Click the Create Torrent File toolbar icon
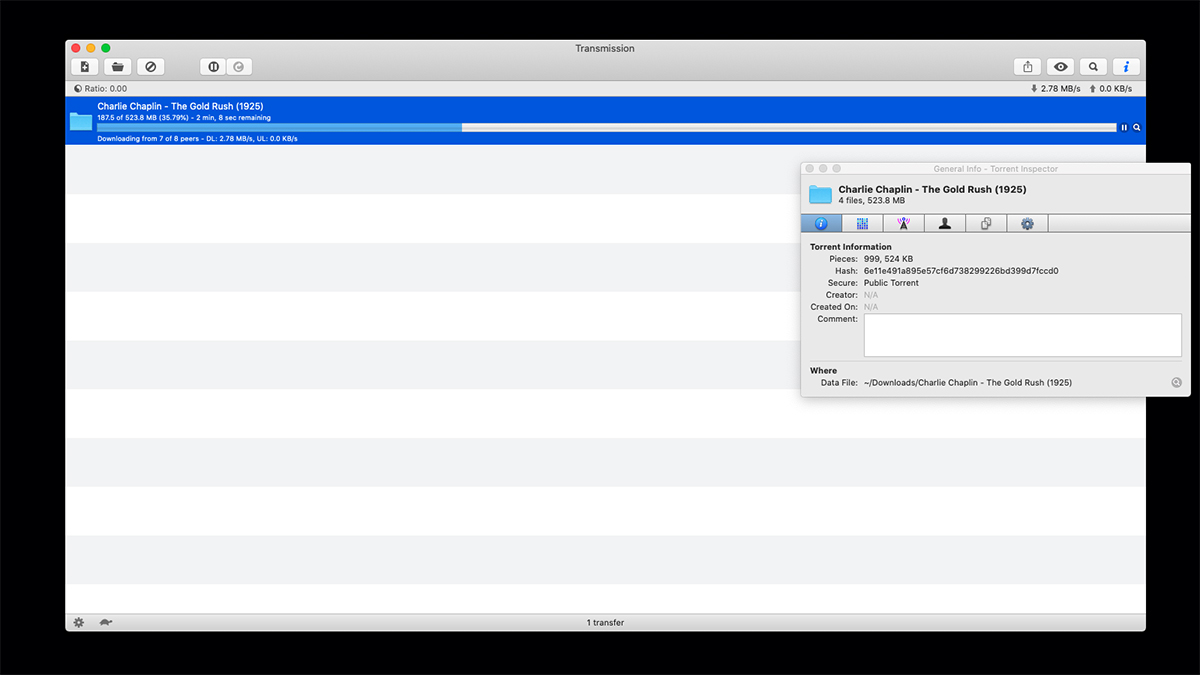The width and height of the screenshot is (1200, 675). pyautogui.click(x=85, y=67)
